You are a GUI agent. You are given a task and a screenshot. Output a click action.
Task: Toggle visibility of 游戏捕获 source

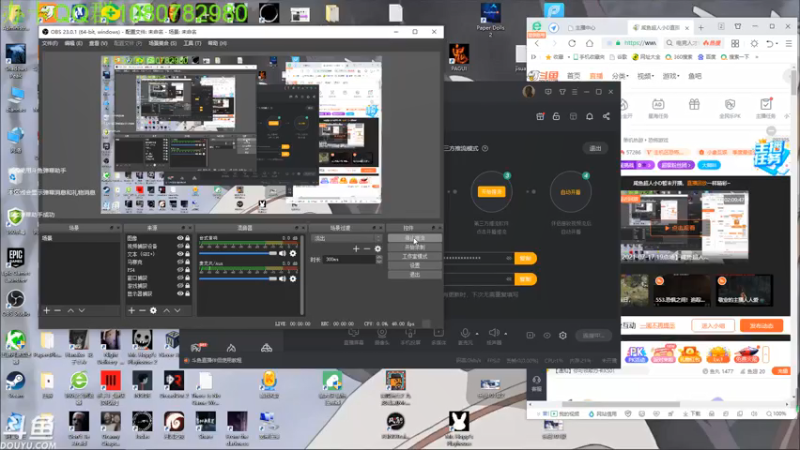pyautogui.click(x=180, y=286)
